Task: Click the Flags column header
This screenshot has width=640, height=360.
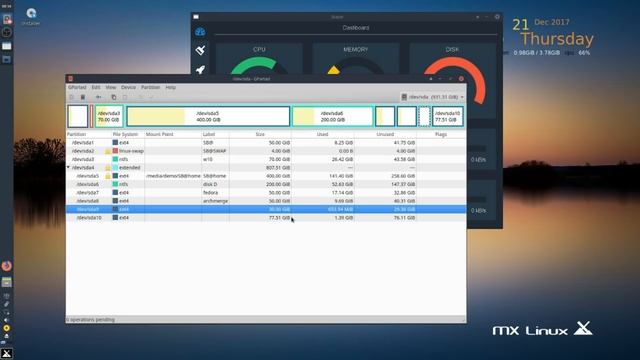Action: tap(441, 134)
